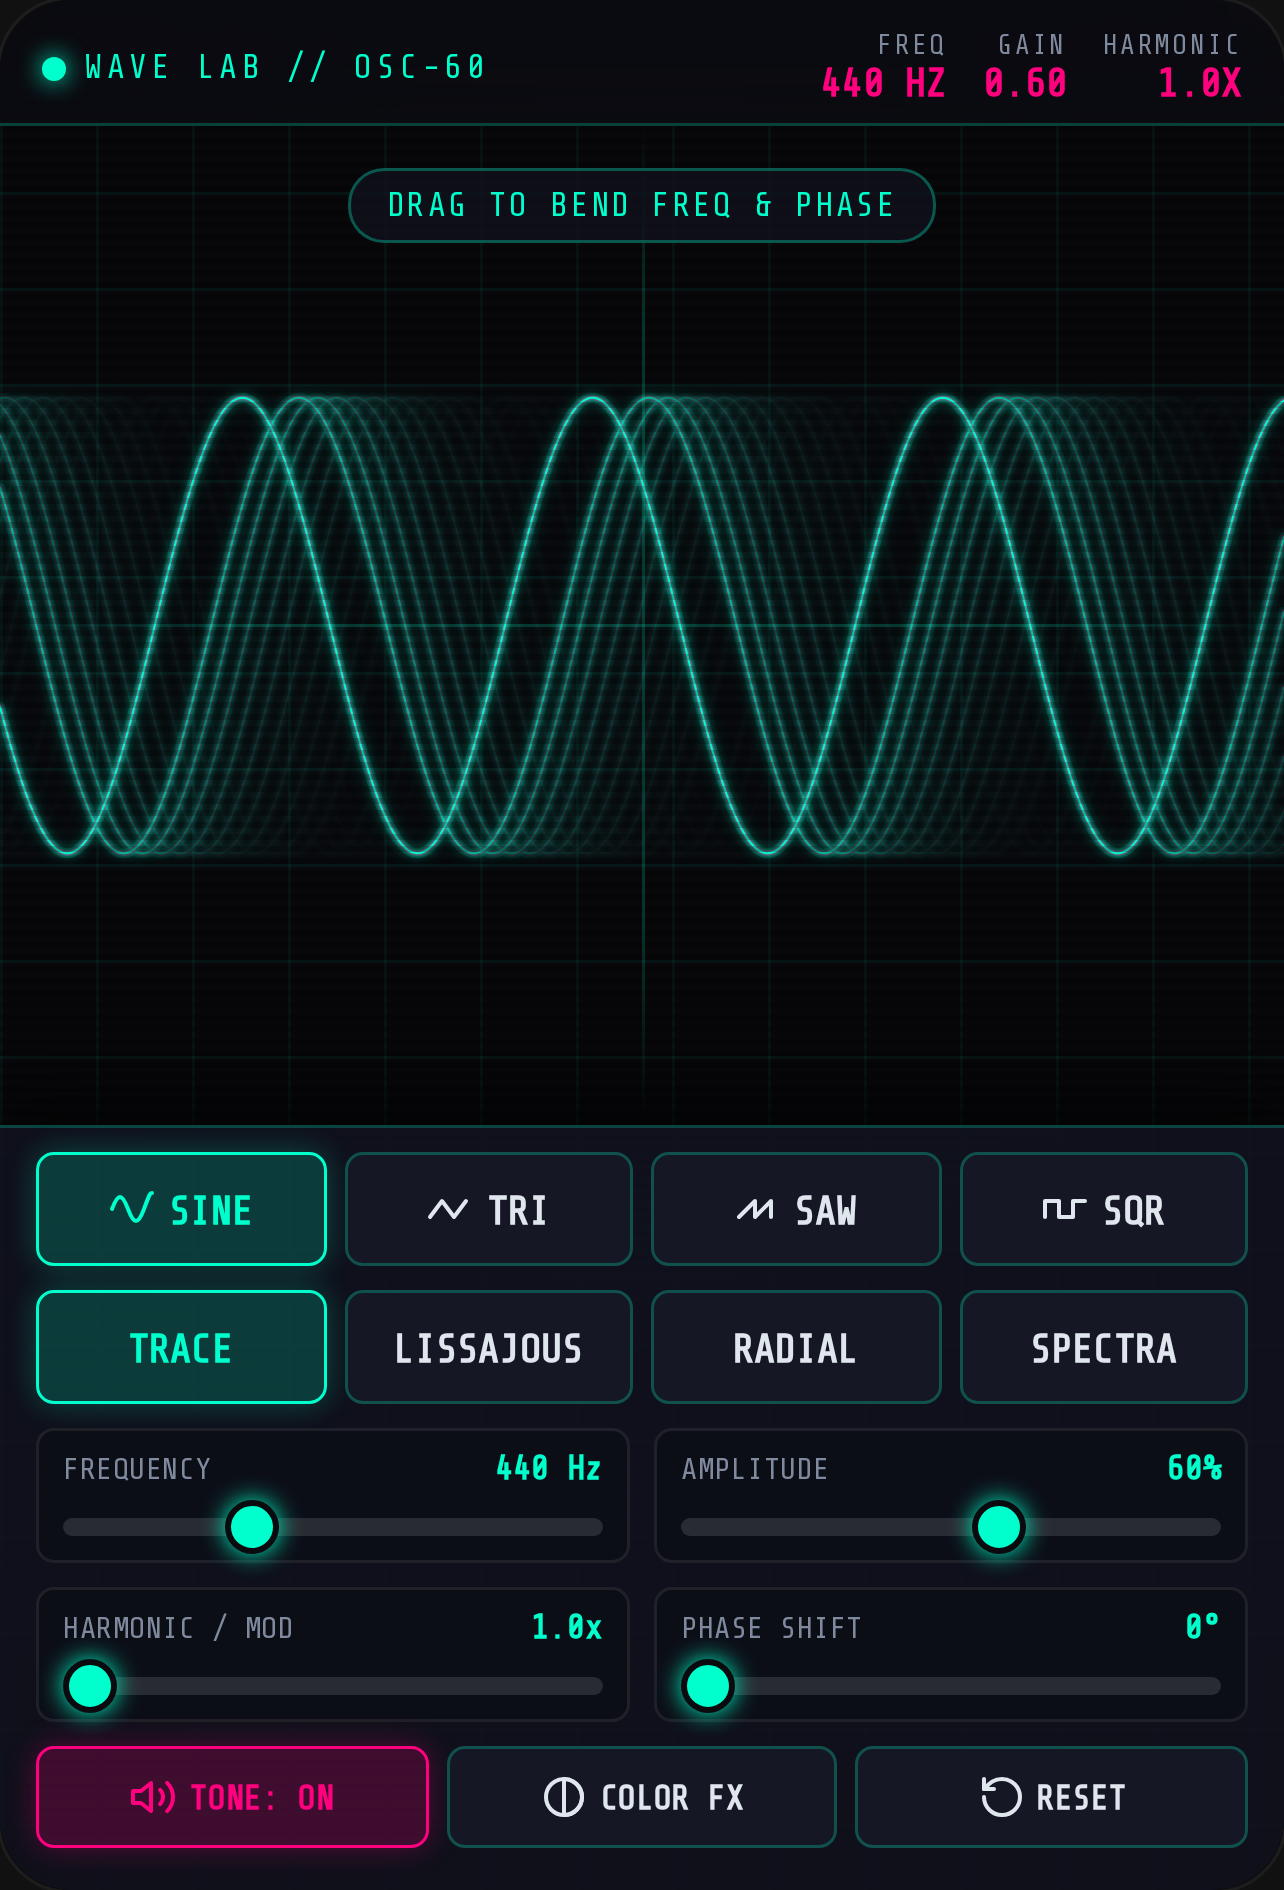Click the 0.60 gain readout
The width and height of the screenshot is (1284, 1890).
point(1026,83)
